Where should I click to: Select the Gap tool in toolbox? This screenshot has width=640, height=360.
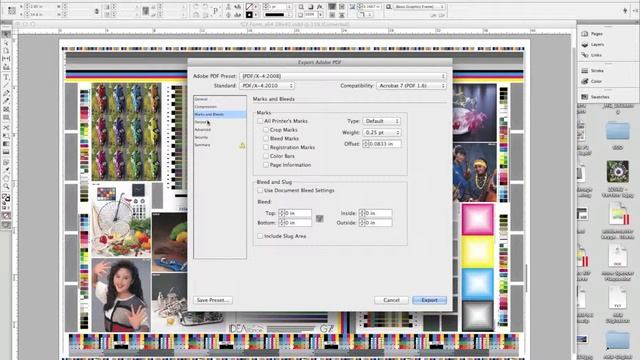[6, 59]
